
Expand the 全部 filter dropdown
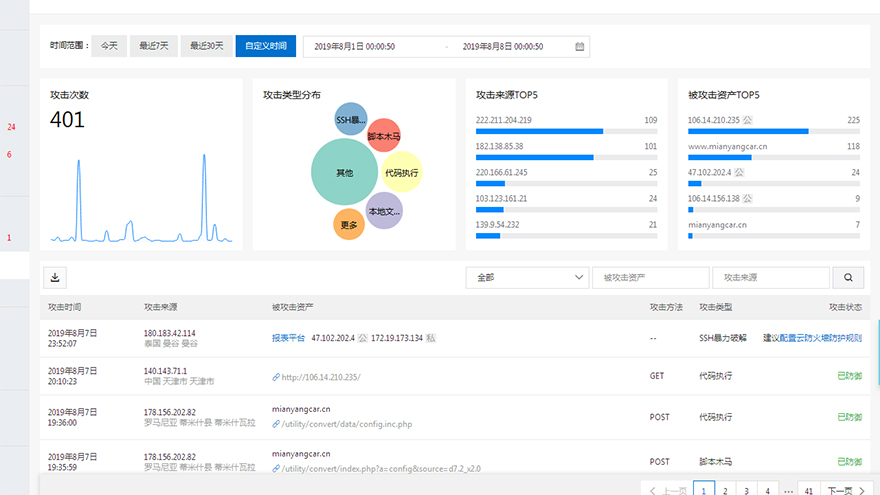point(527,278)
